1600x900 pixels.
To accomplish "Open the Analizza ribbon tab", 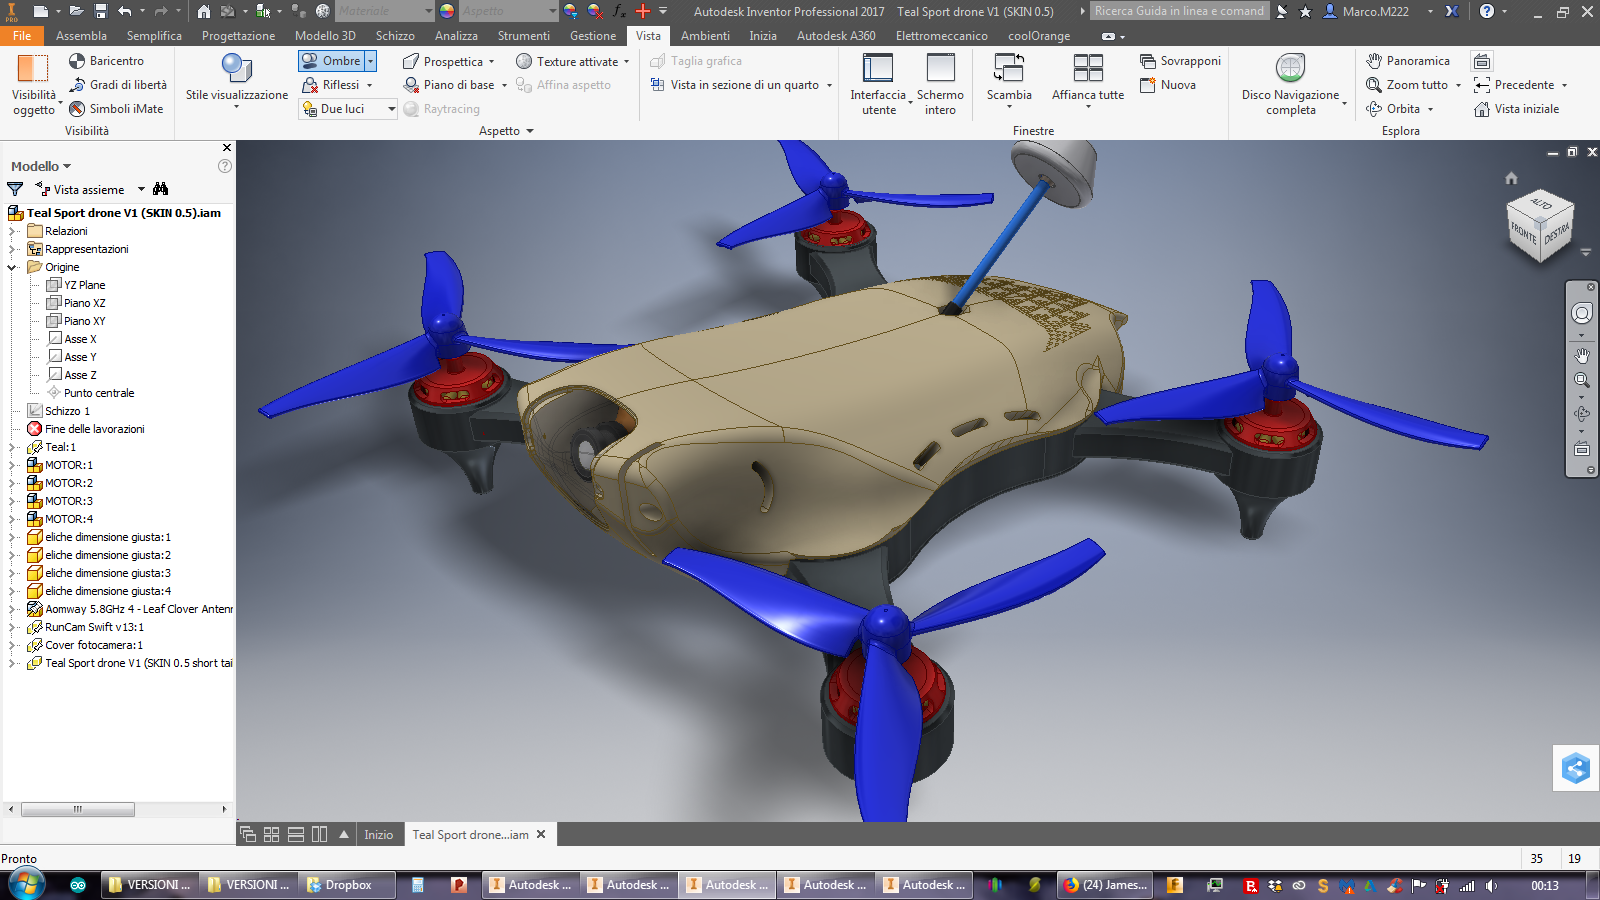I will [x=456, y=36].
